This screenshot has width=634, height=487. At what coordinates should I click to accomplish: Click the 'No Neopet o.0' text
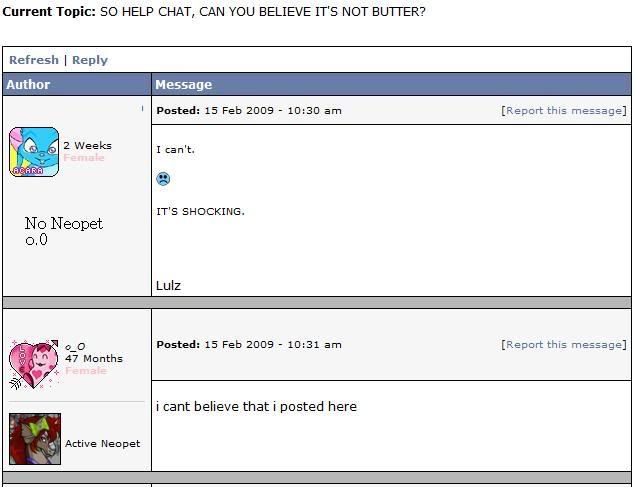tap(63, 231)
